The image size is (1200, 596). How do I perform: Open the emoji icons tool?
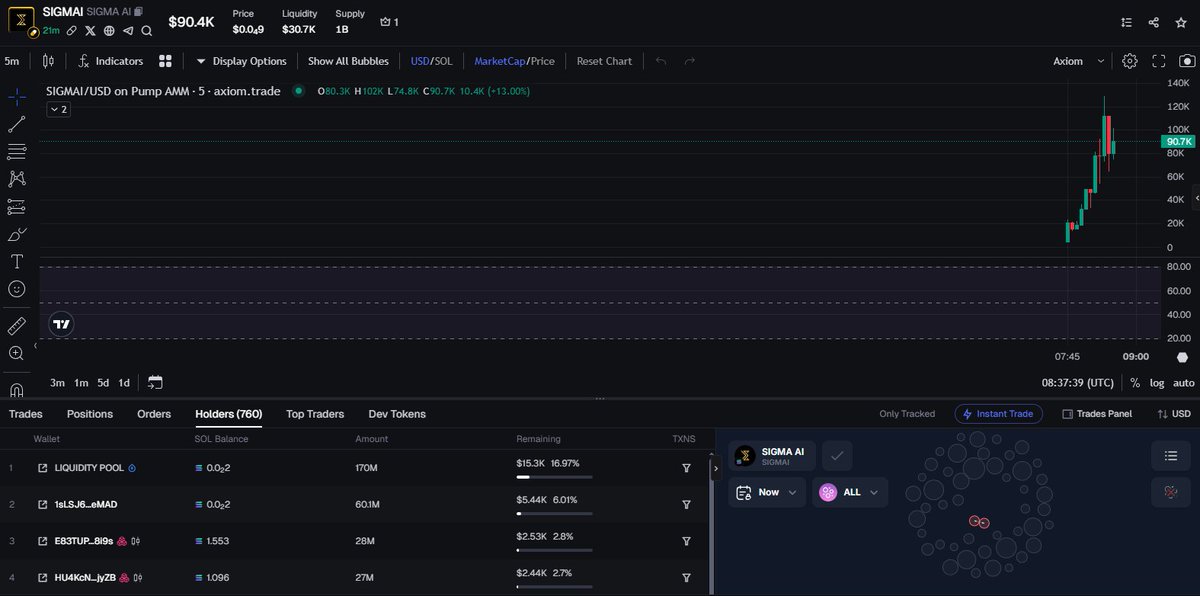[x=17, y=289]
